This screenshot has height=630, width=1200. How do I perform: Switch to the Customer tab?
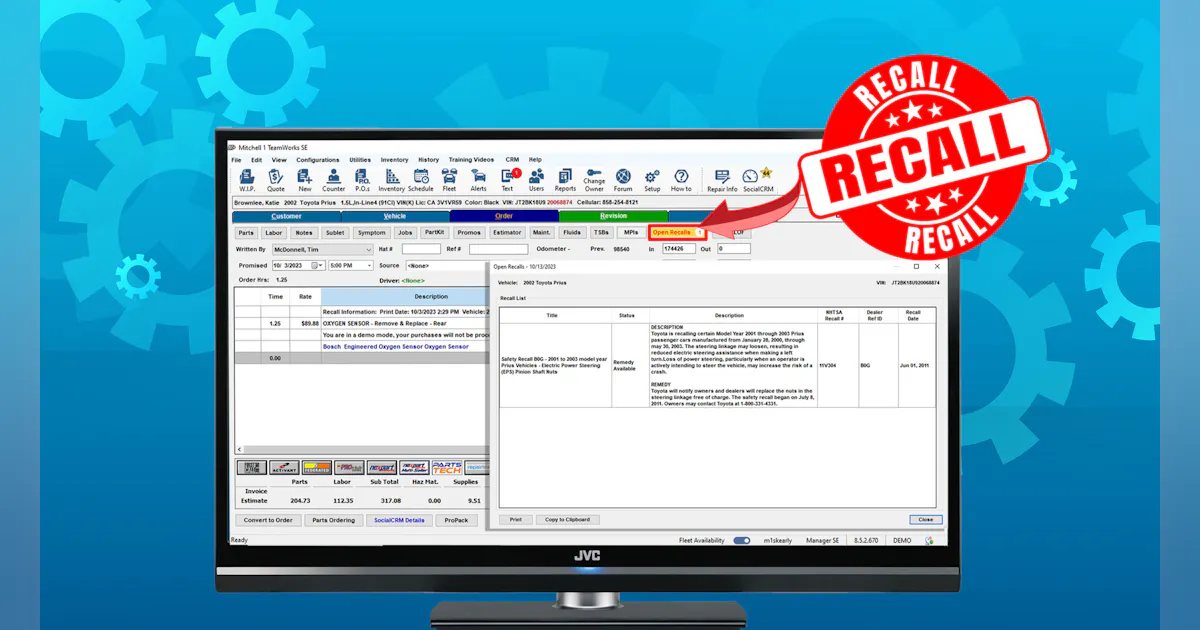(286, 216)
